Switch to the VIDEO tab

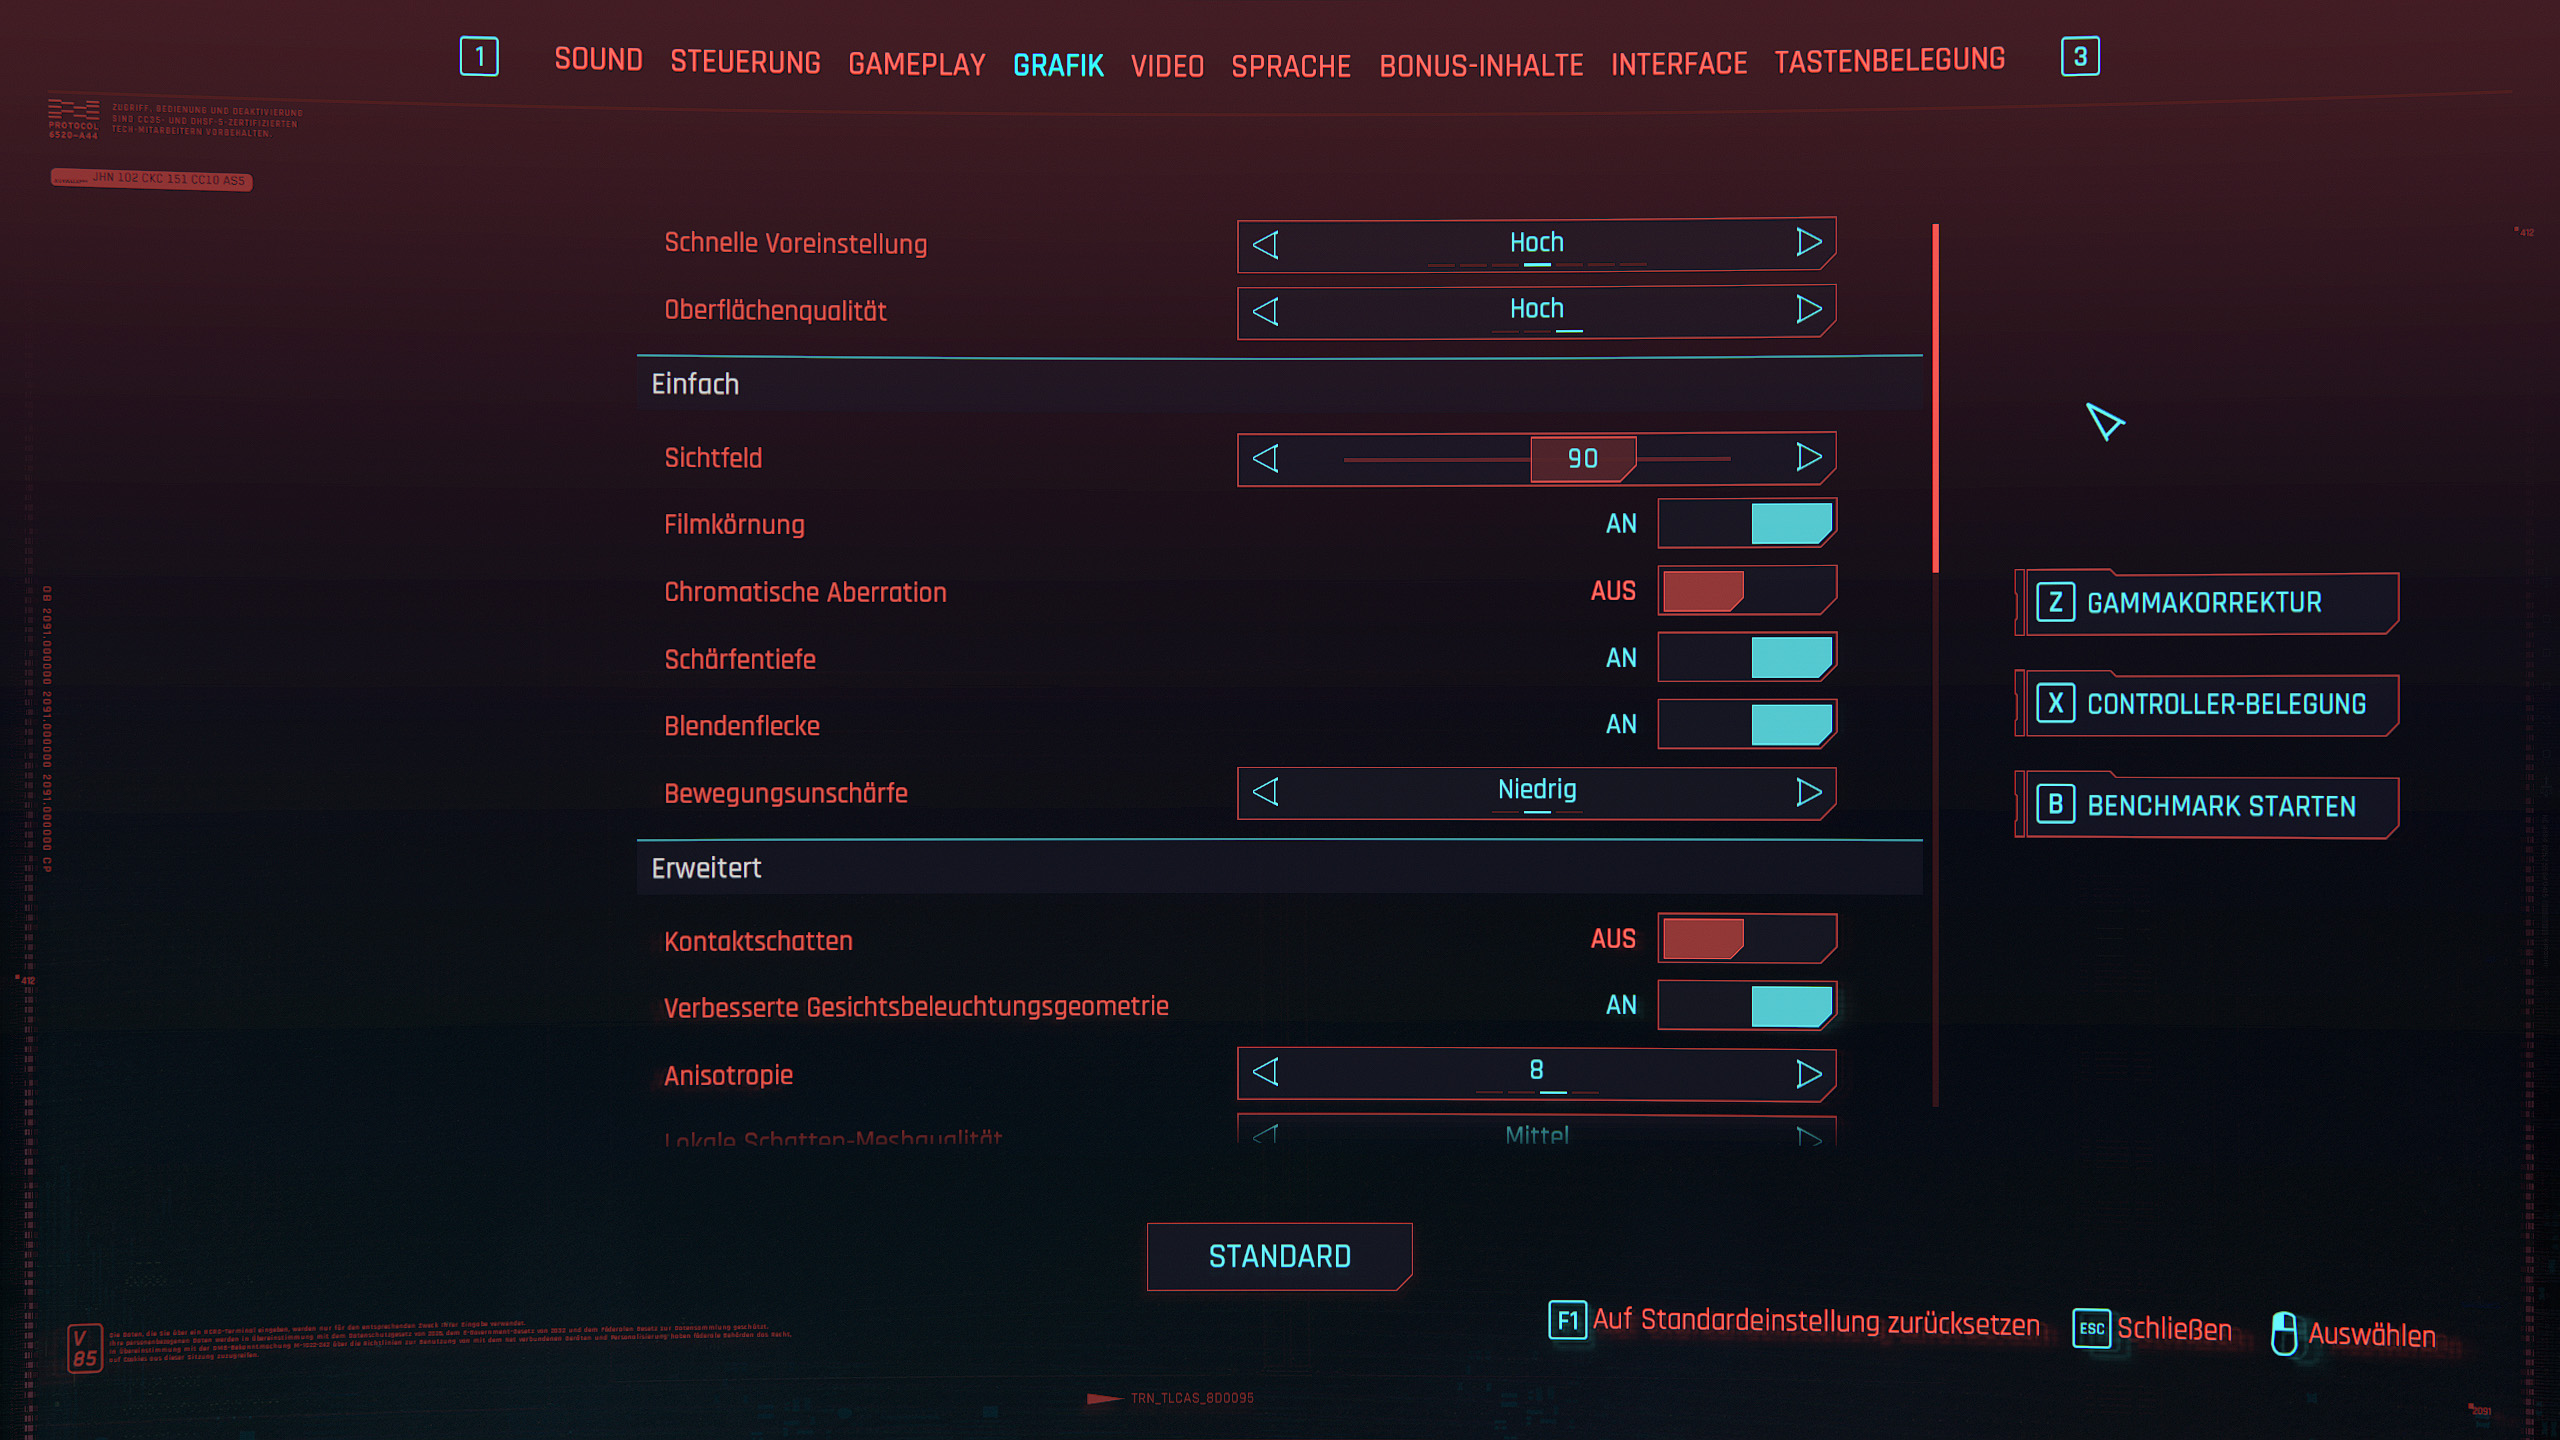point(1166,66)
